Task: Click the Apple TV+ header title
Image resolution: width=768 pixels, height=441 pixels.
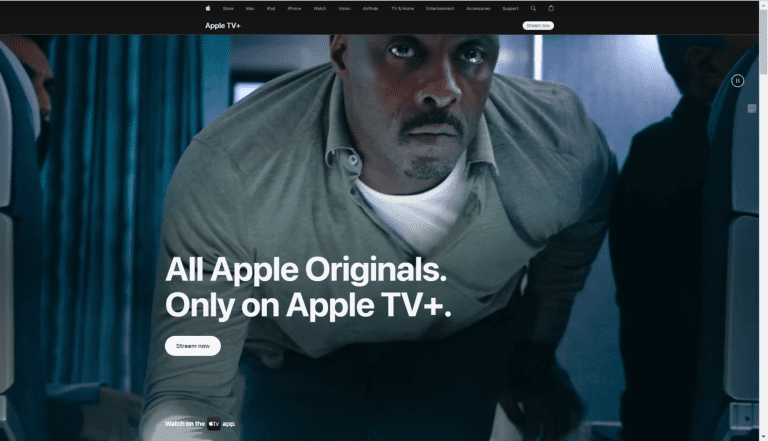Action: coord(223,25)
